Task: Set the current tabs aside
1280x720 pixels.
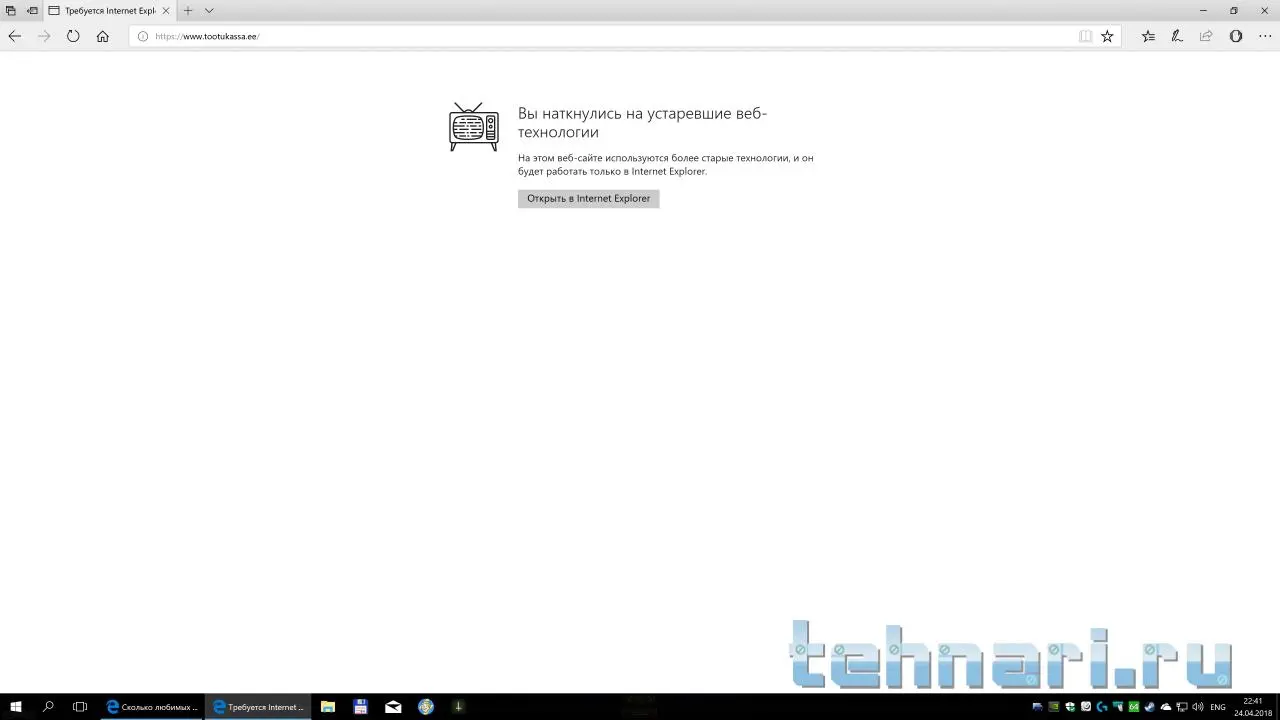Action: pyautogui.click(x=33, y=10)
